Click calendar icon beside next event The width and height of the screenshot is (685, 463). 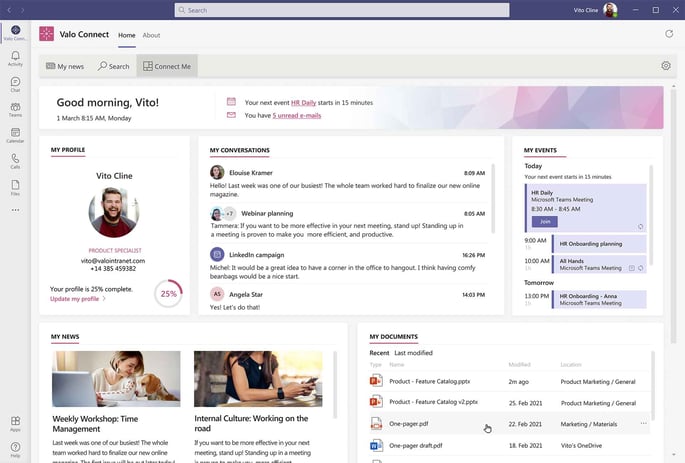point(231,102)
